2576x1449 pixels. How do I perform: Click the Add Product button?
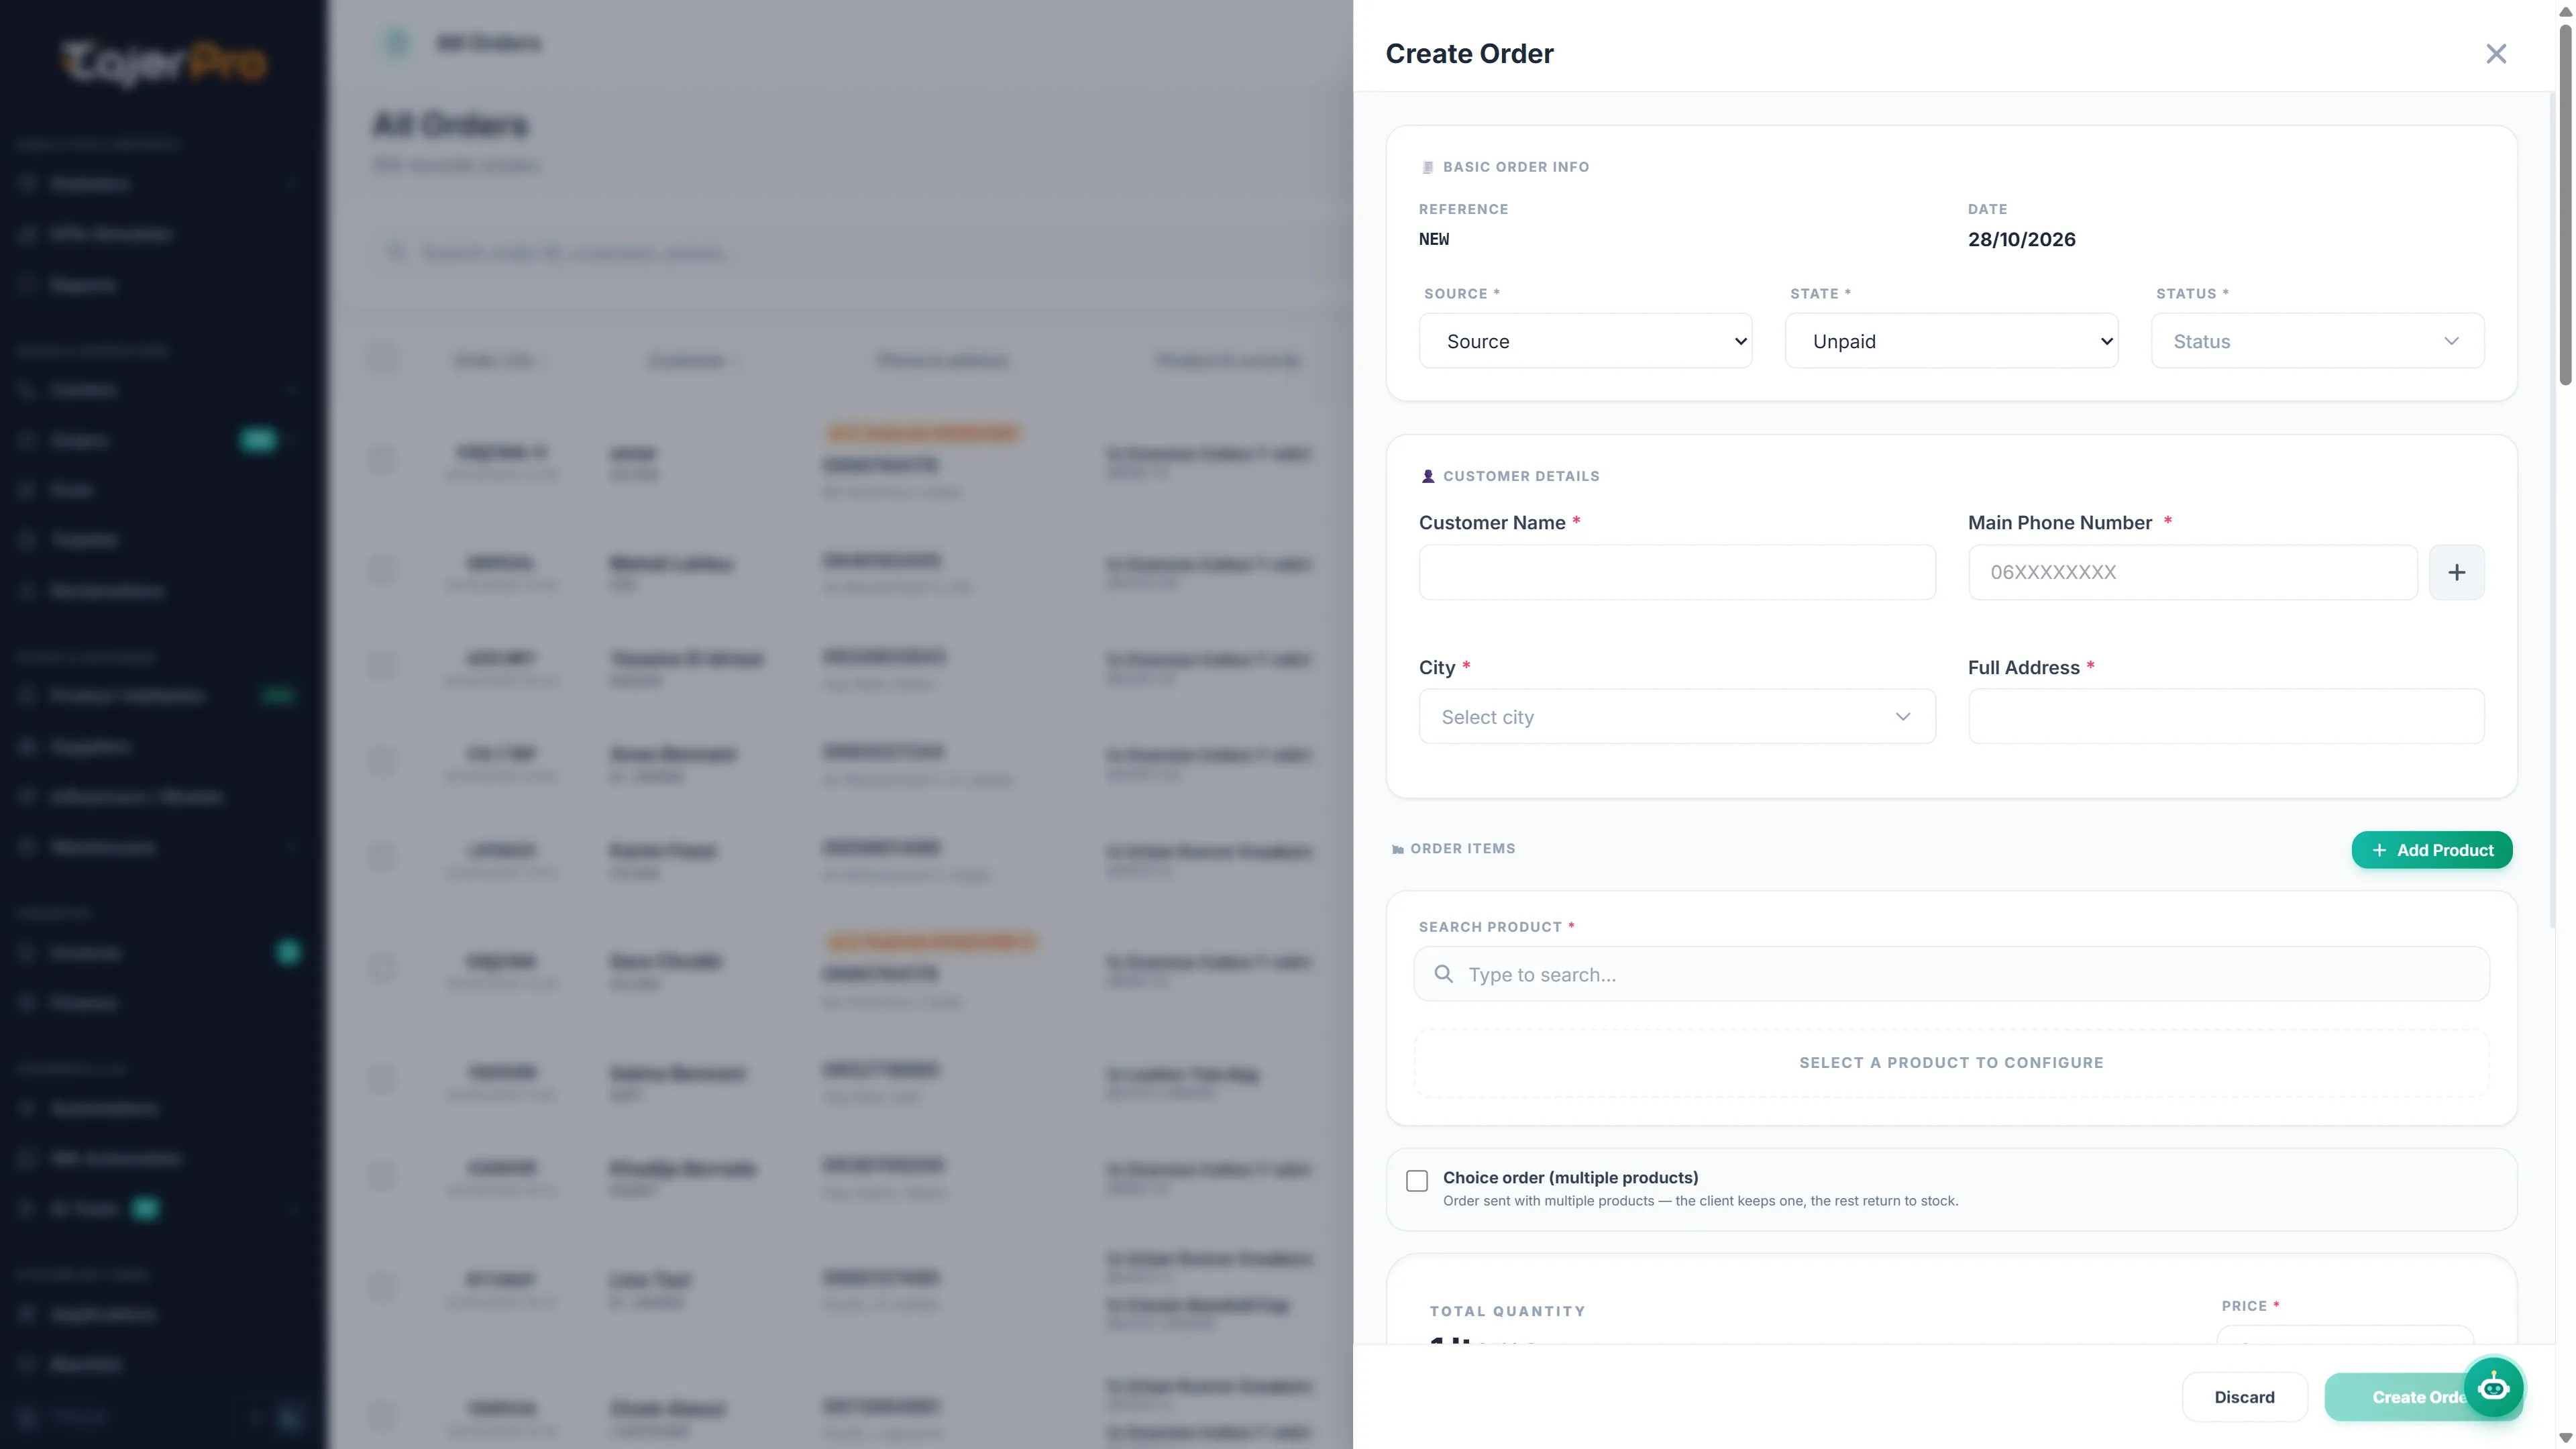pos(2431,850)
